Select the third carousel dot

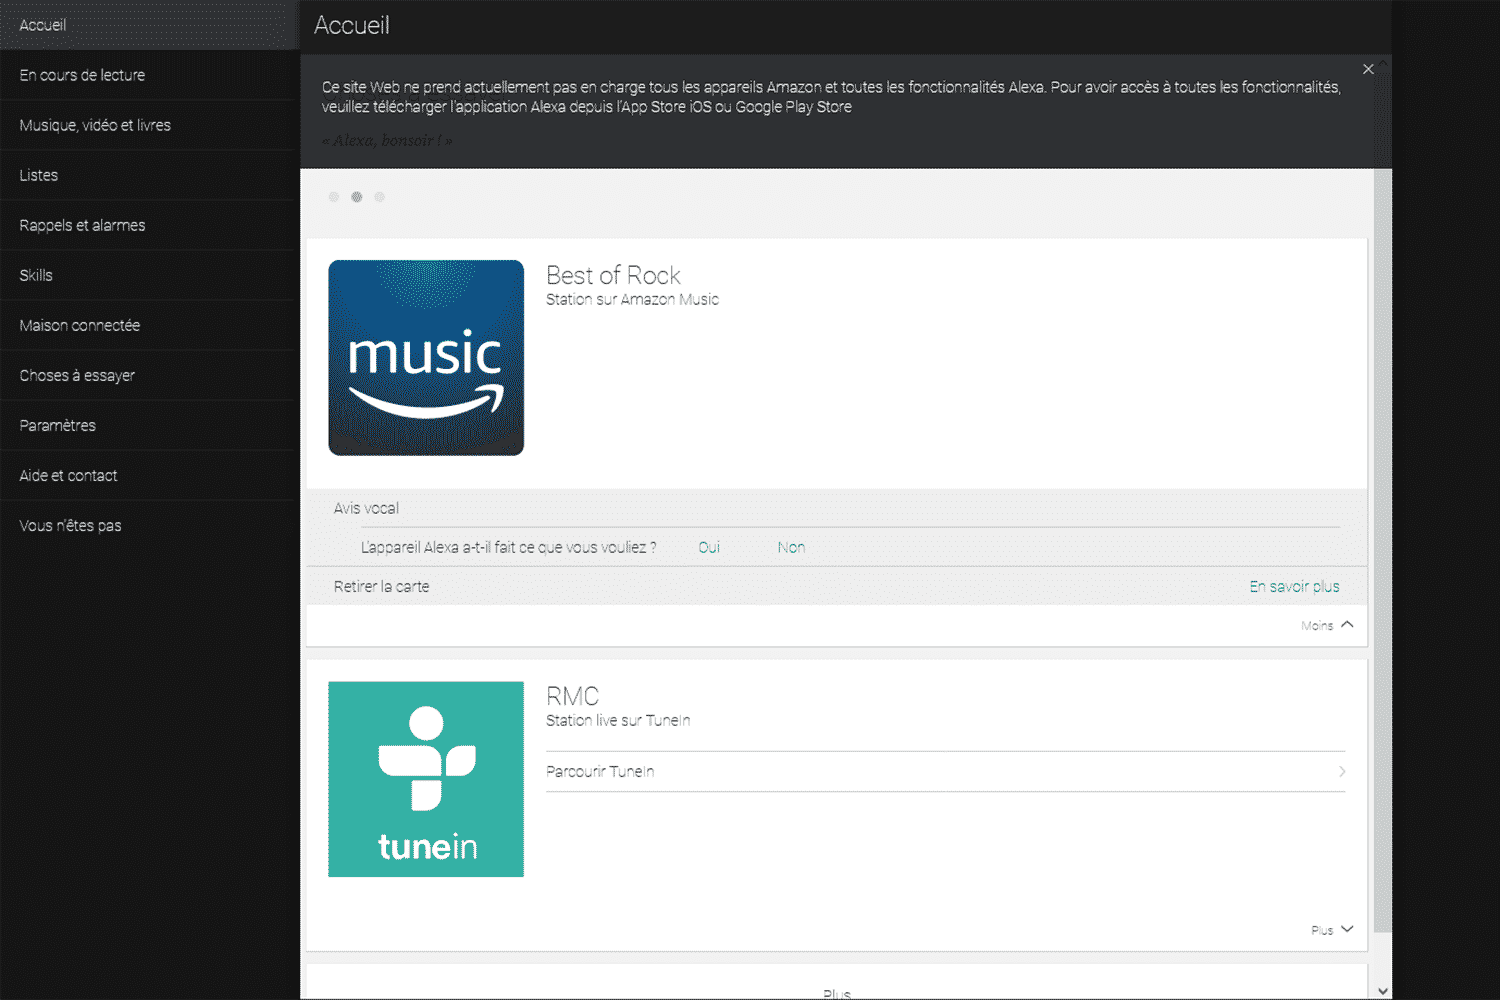[x=379, y=197]
